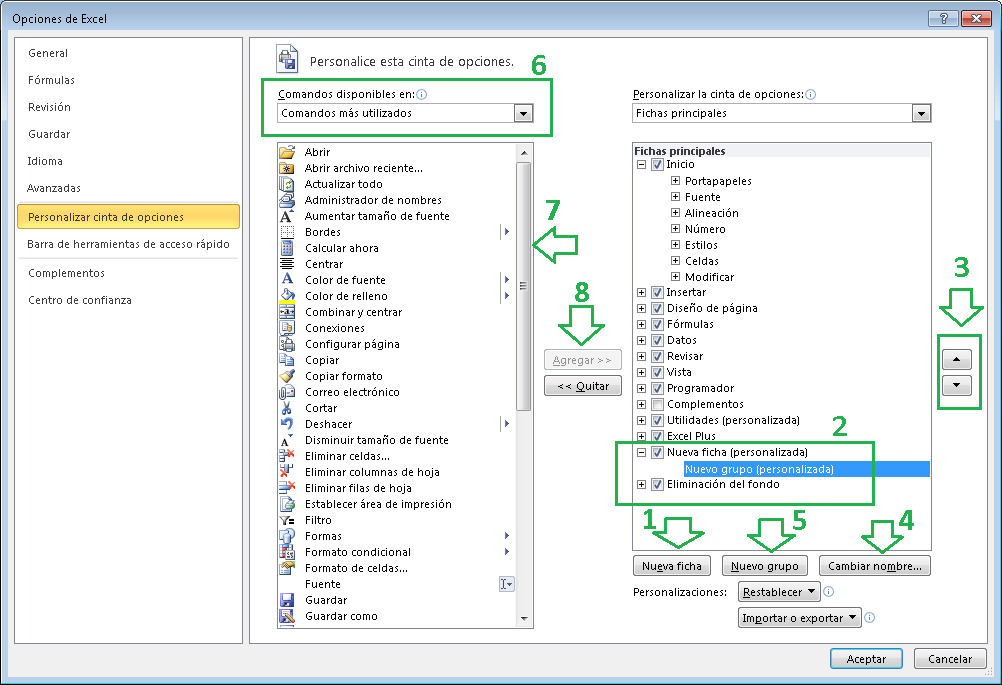Open the Importar o exportar dropdown
1002x685 pixels.
pyautogui.click(x=799, y=618)
